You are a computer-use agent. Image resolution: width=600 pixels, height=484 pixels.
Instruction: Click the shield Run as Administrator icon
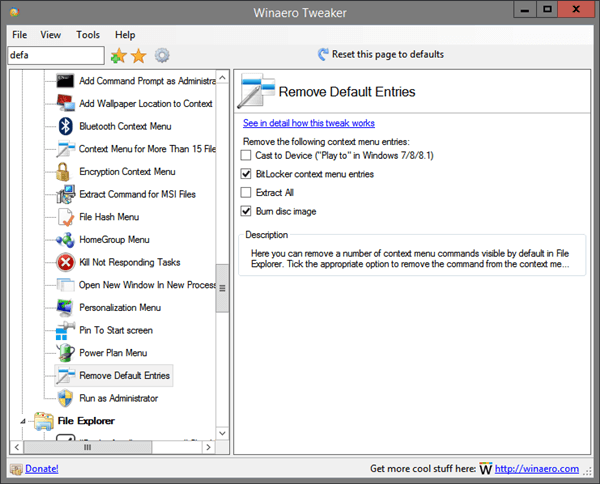[65, 398]
